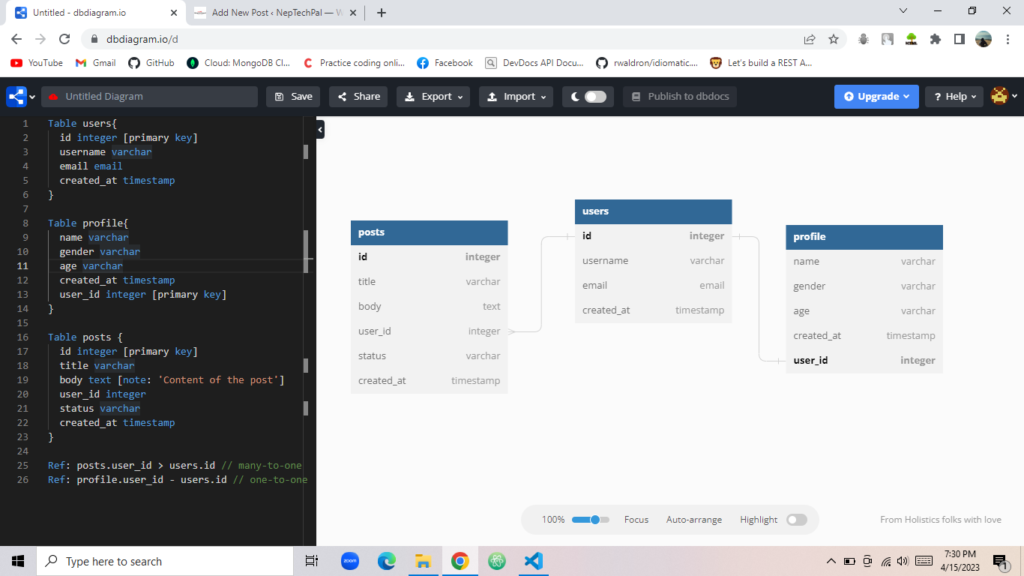Open the Windows Start menu
1024x576 pixels.
pyautogui.click(x=18, y=561)
